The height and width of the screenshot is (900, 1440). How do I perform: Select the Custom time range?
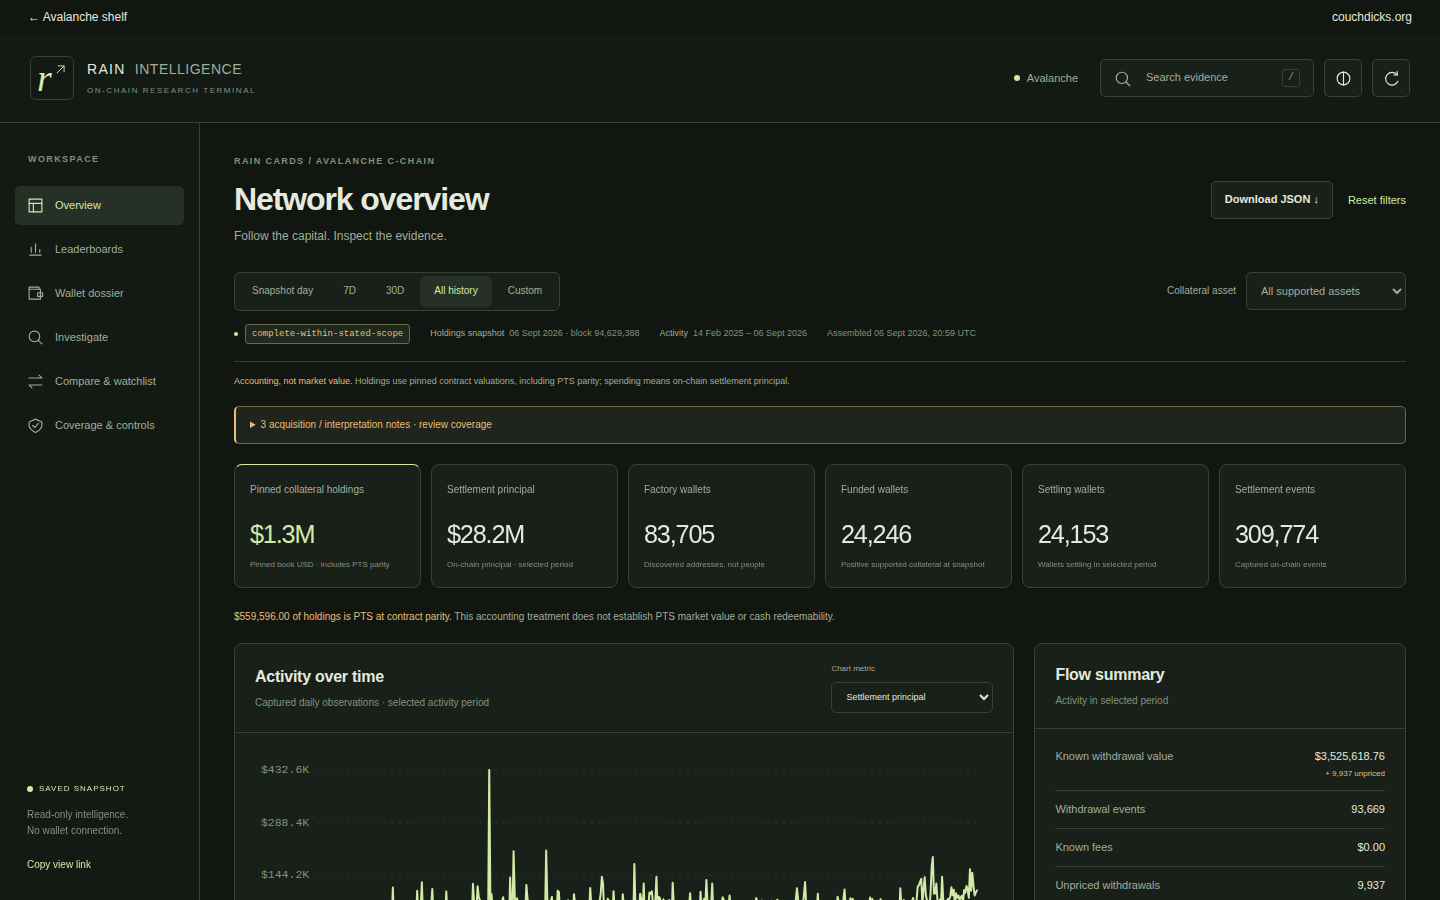tap(525, 291)
